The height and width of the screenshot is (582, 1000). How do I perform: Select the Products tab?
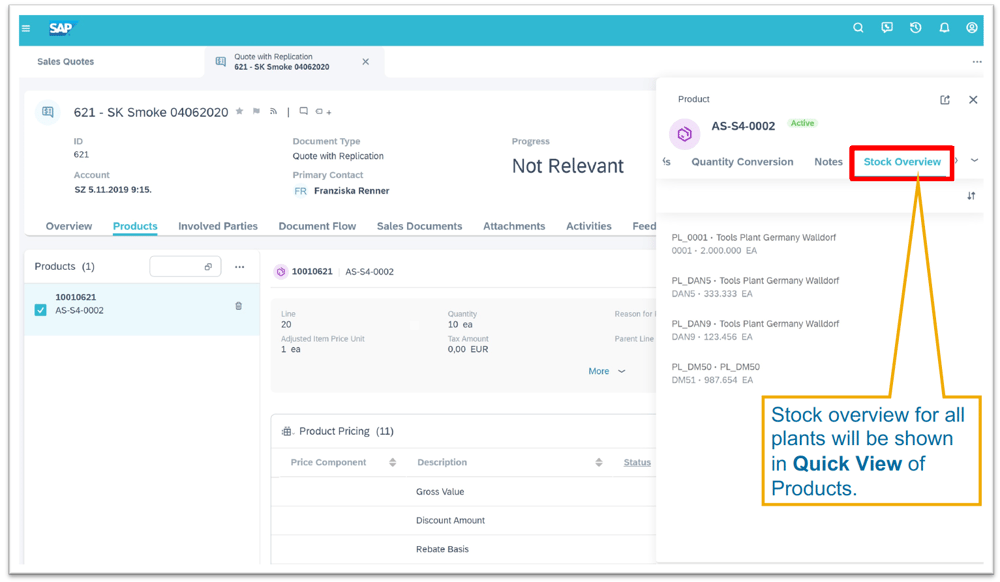(x=135, y=226)
